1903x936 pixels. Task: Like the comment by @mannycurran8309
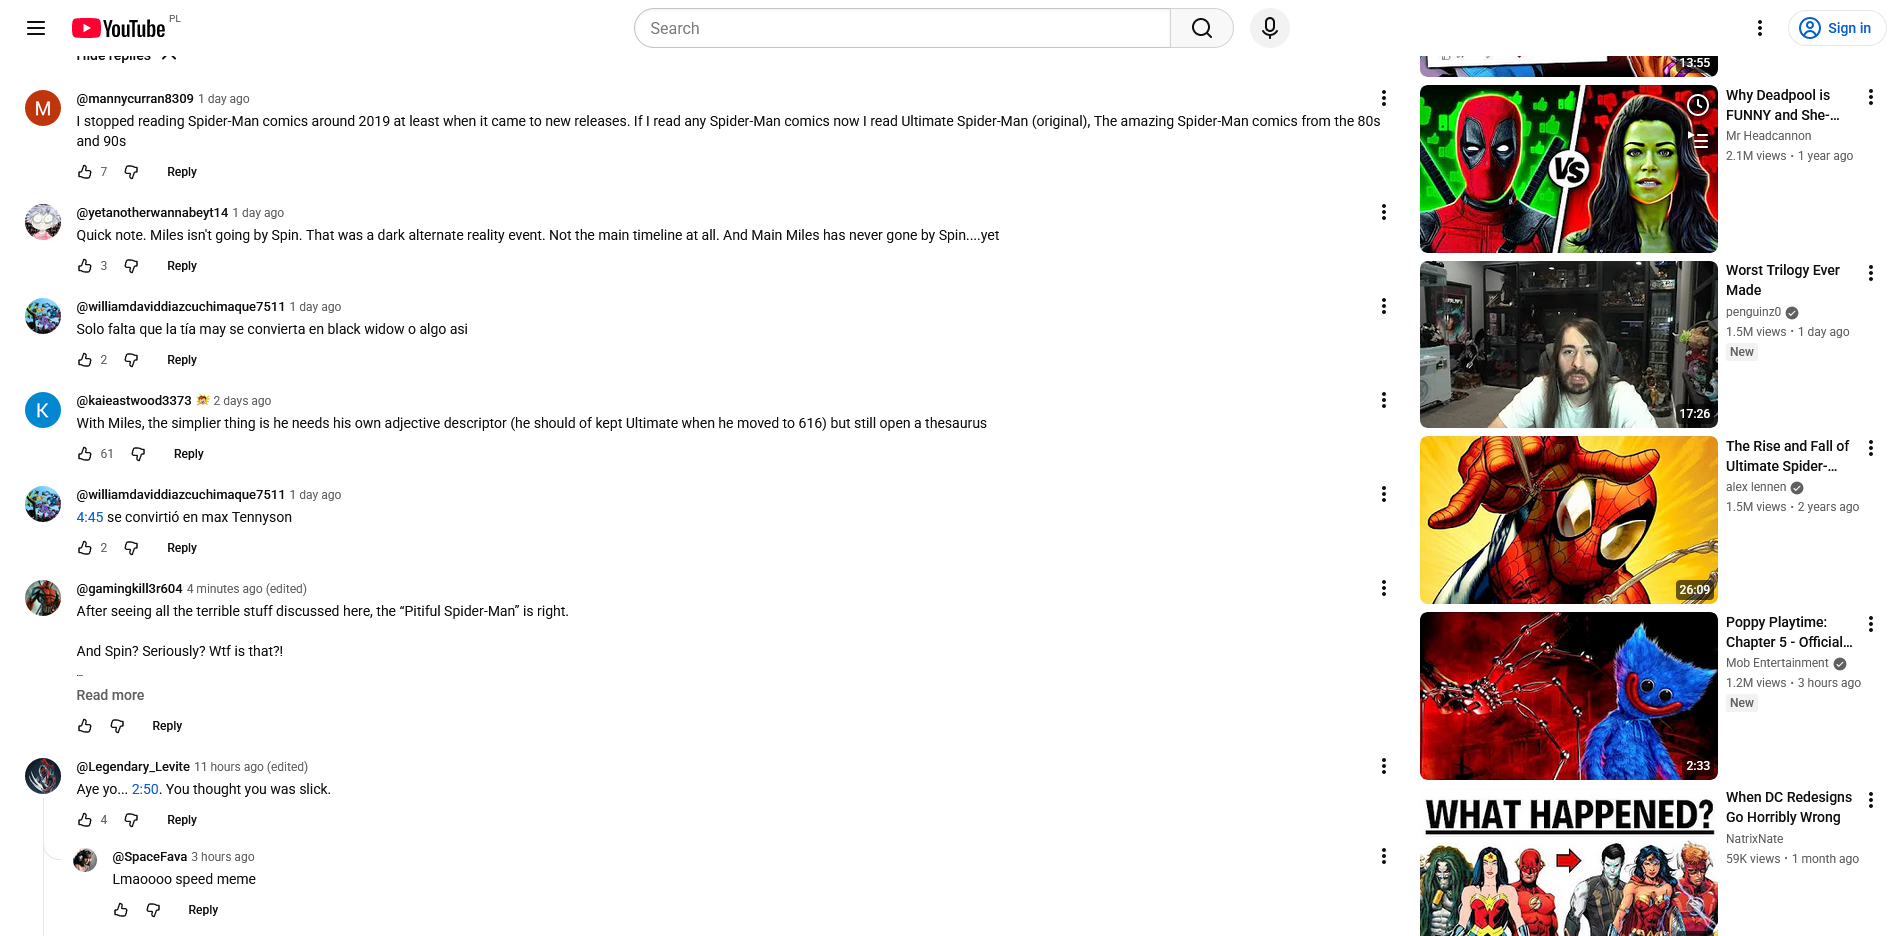tap(85, 172)
